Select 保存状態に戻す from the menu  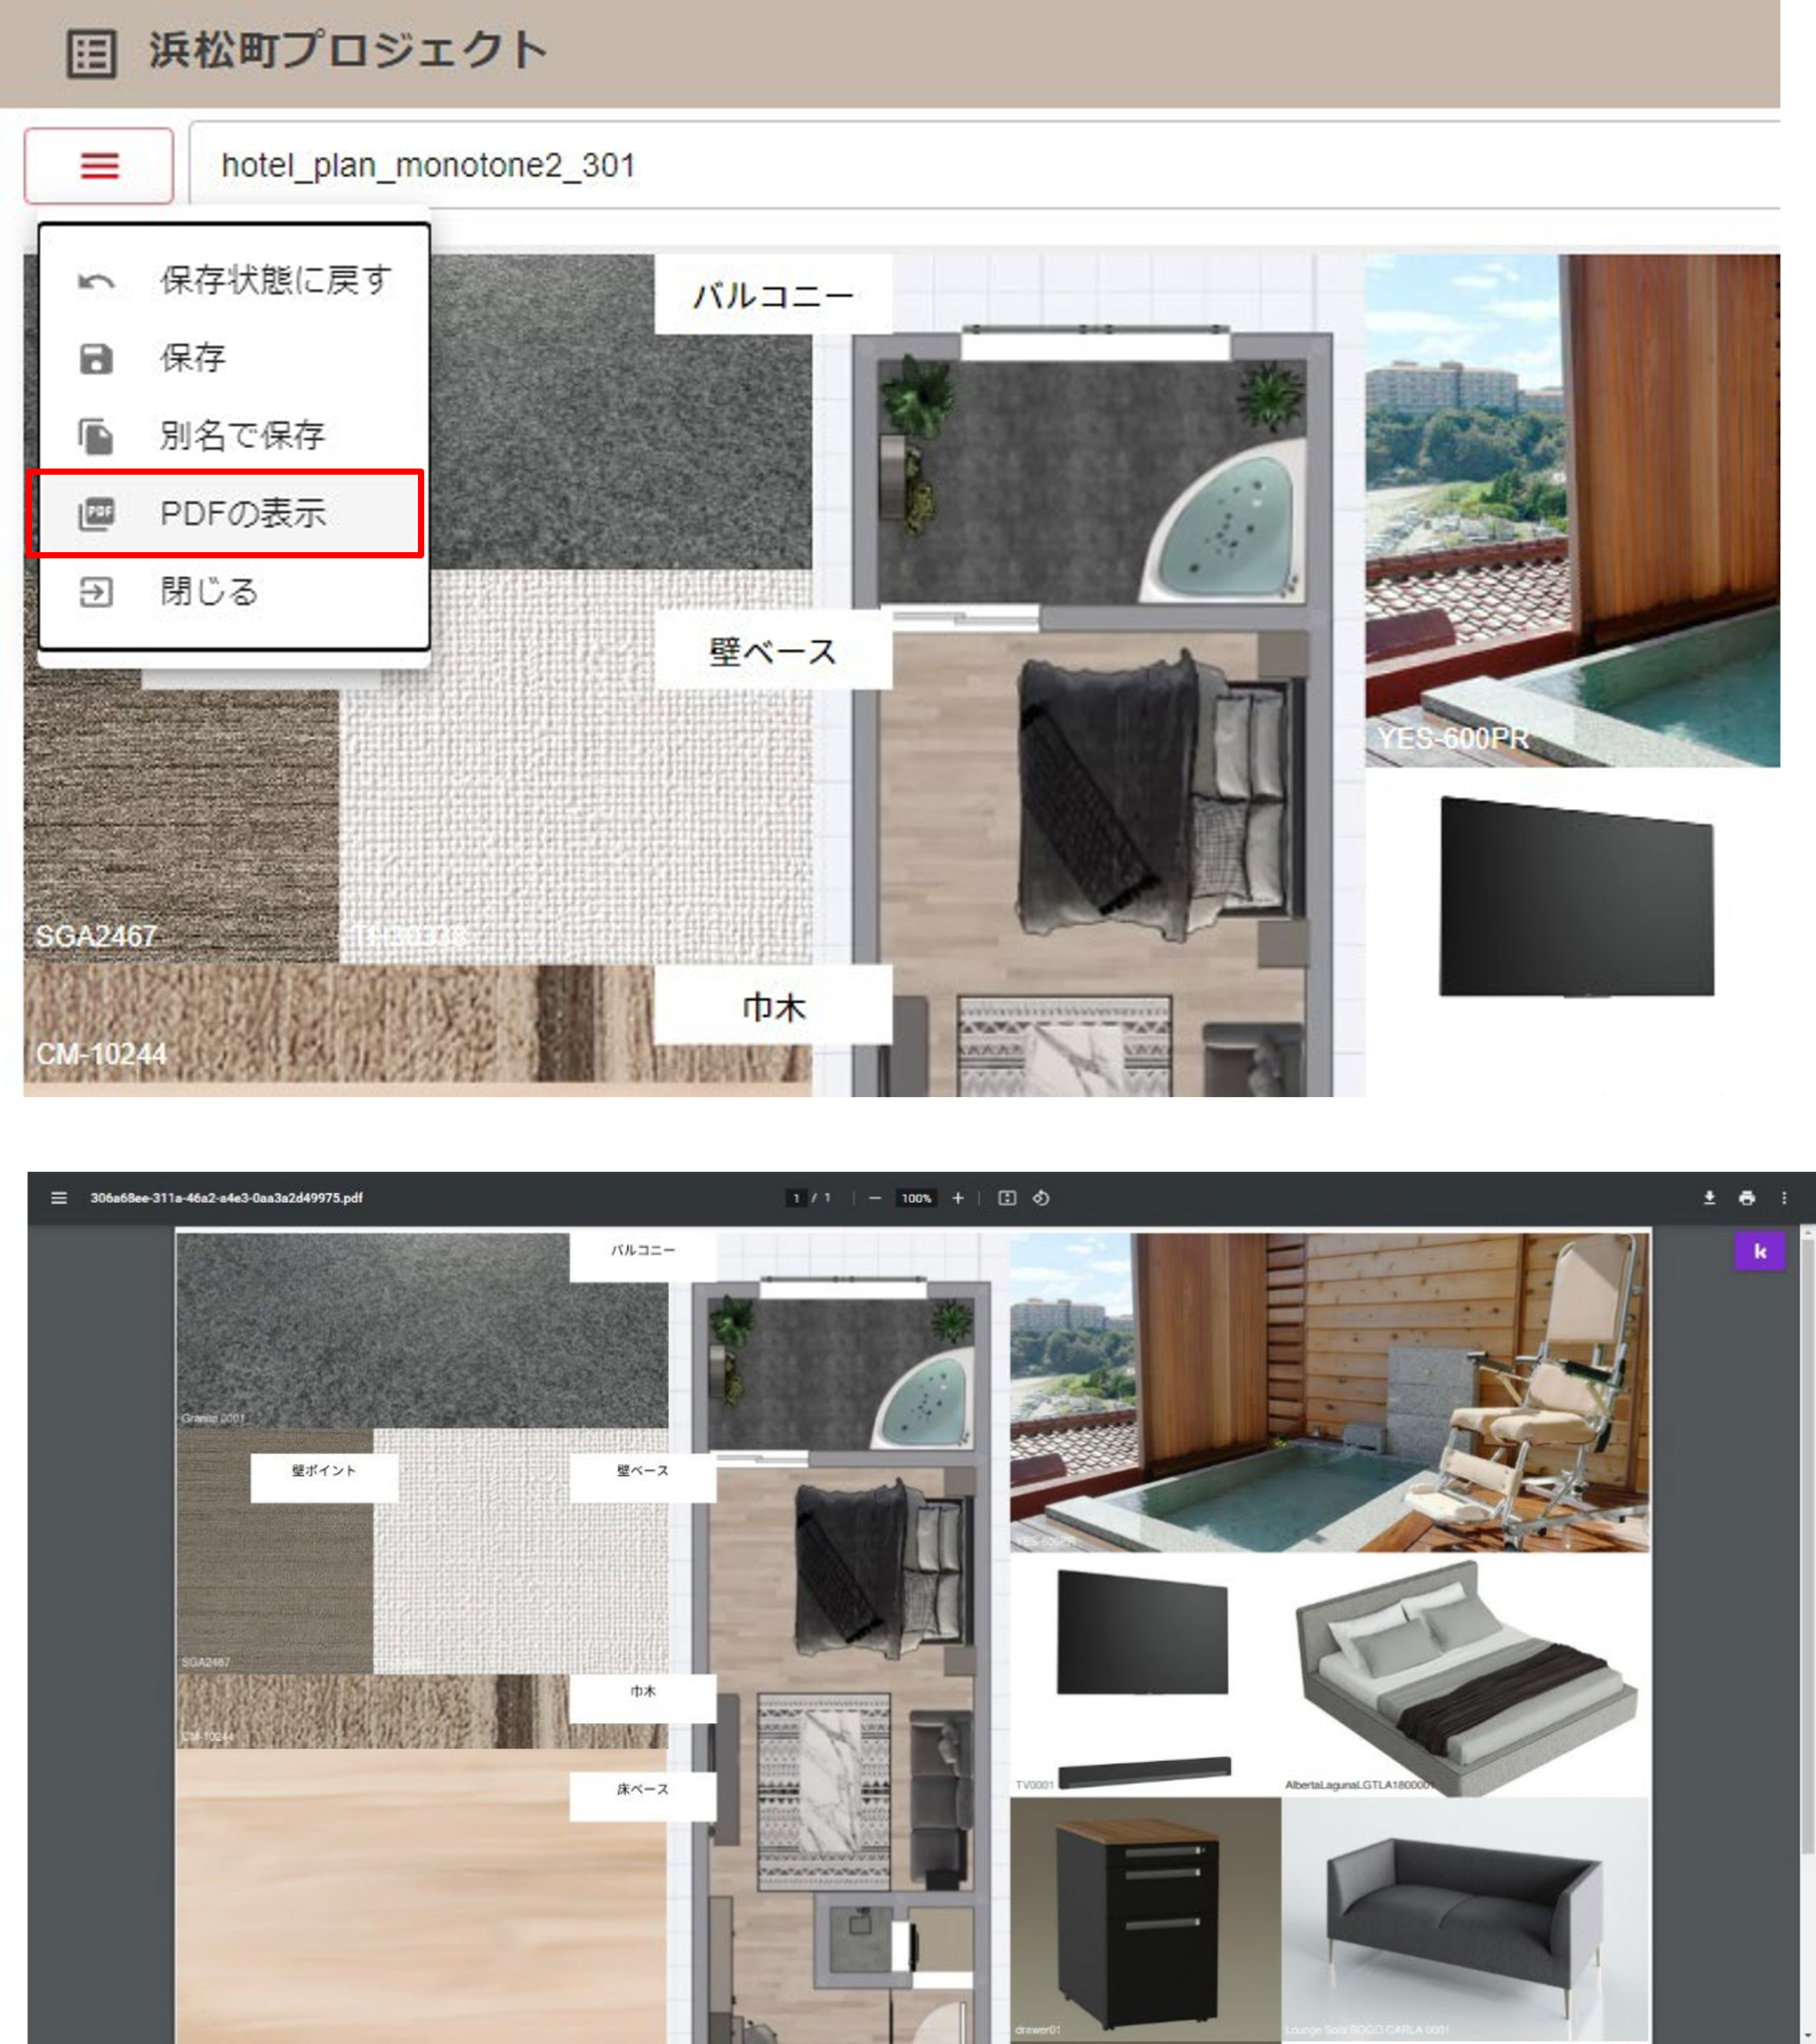[x=233, y=280]
